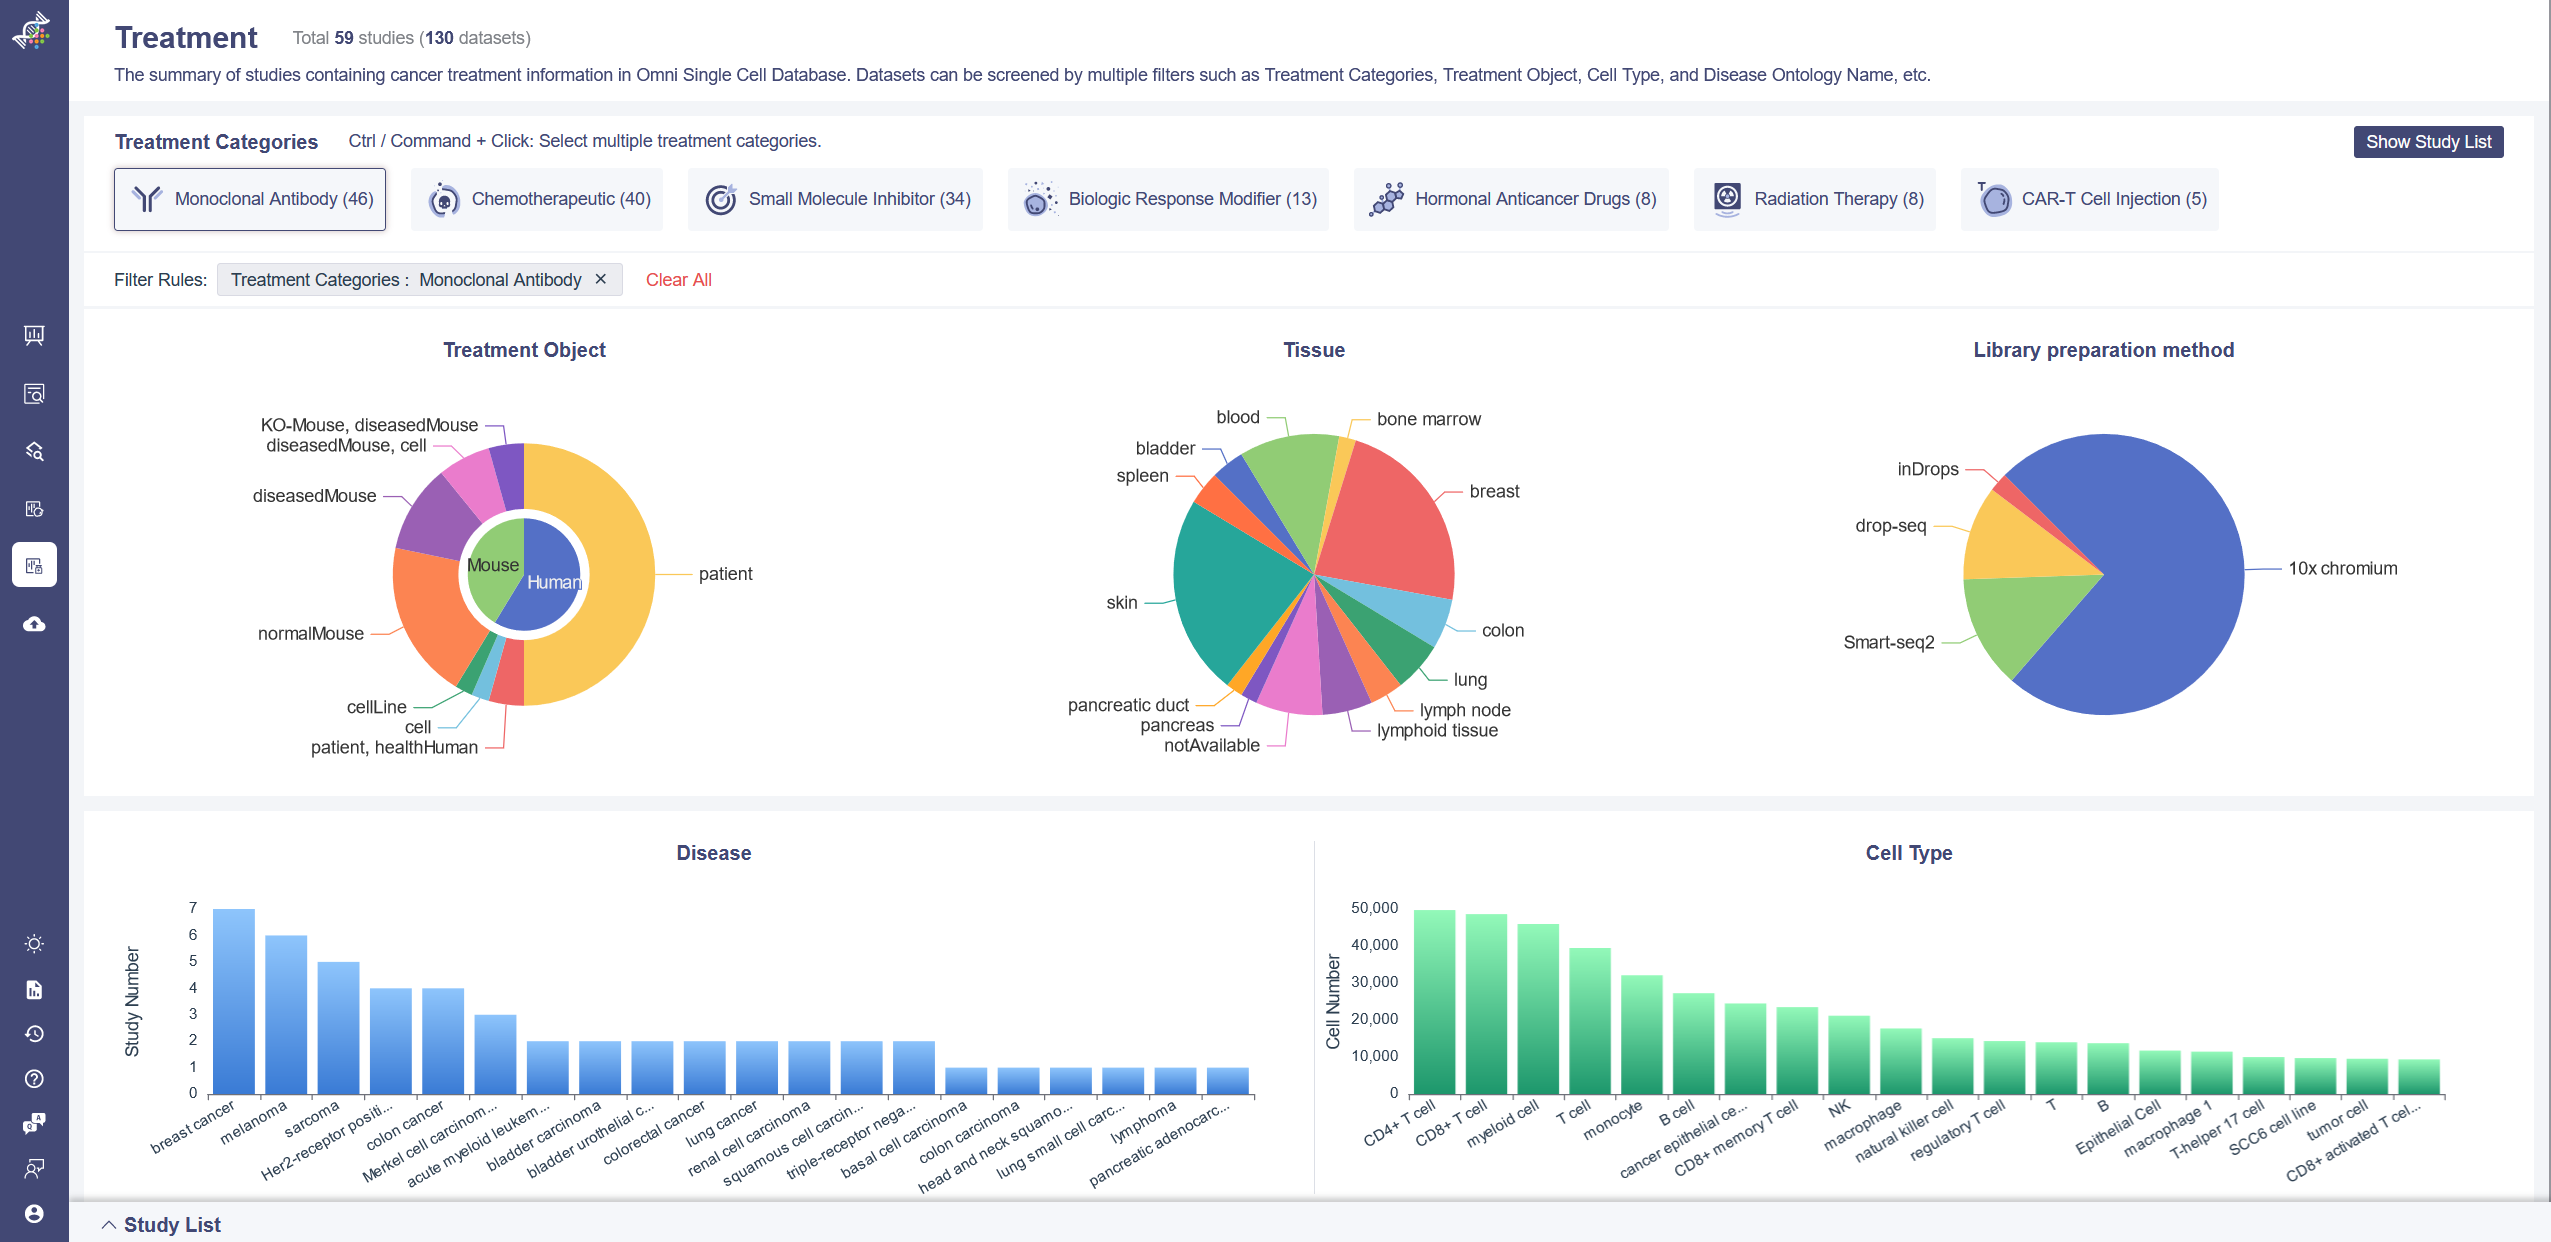This screenshot has width=2551, height=1242.
Task: Open the dataset search sidebar icon
Action: [34, 393]
